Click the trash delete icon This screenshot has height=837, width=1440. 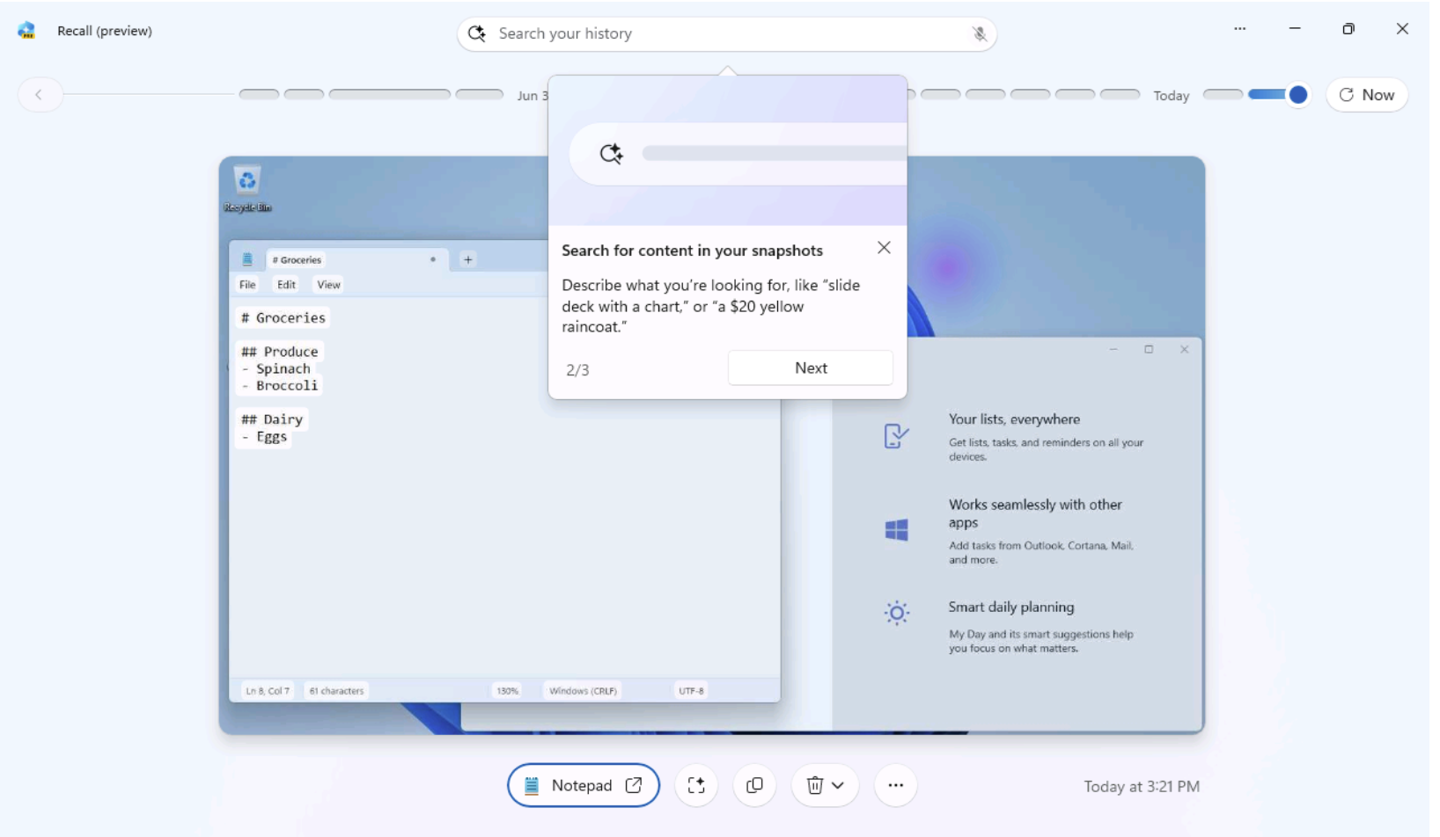(814, 786)
